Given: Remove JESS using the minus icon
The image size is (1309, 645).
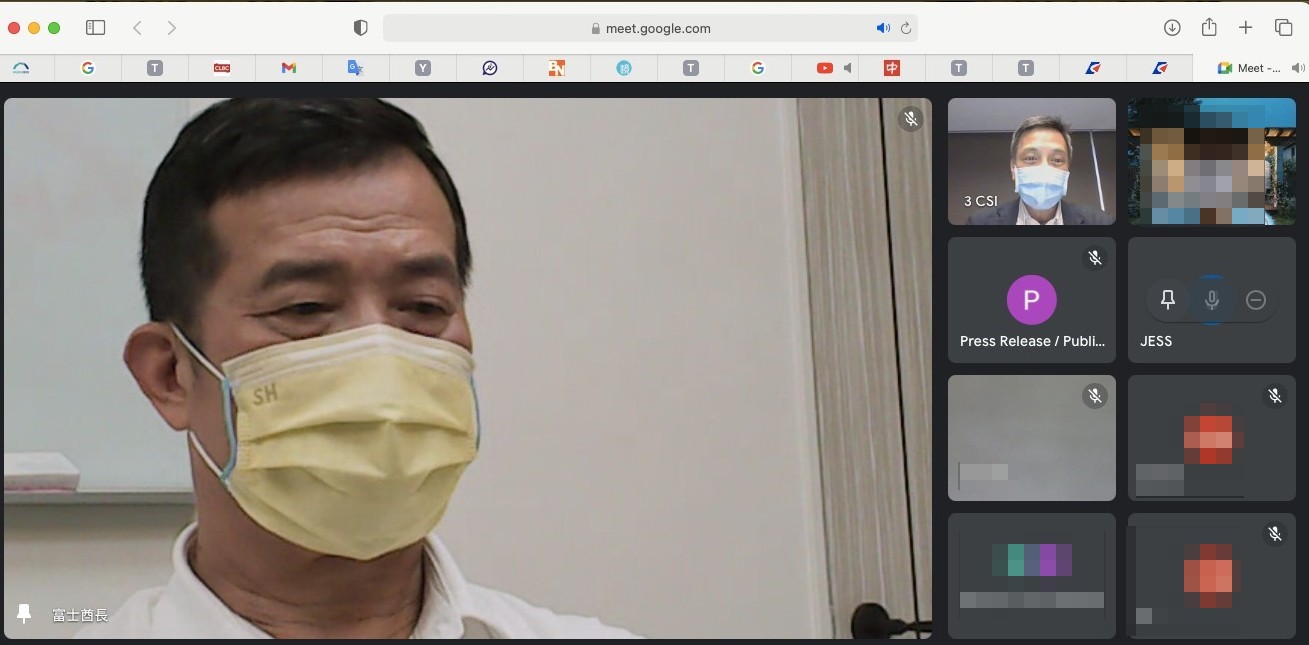Looking at the screenshot, I should point(1256,299).
